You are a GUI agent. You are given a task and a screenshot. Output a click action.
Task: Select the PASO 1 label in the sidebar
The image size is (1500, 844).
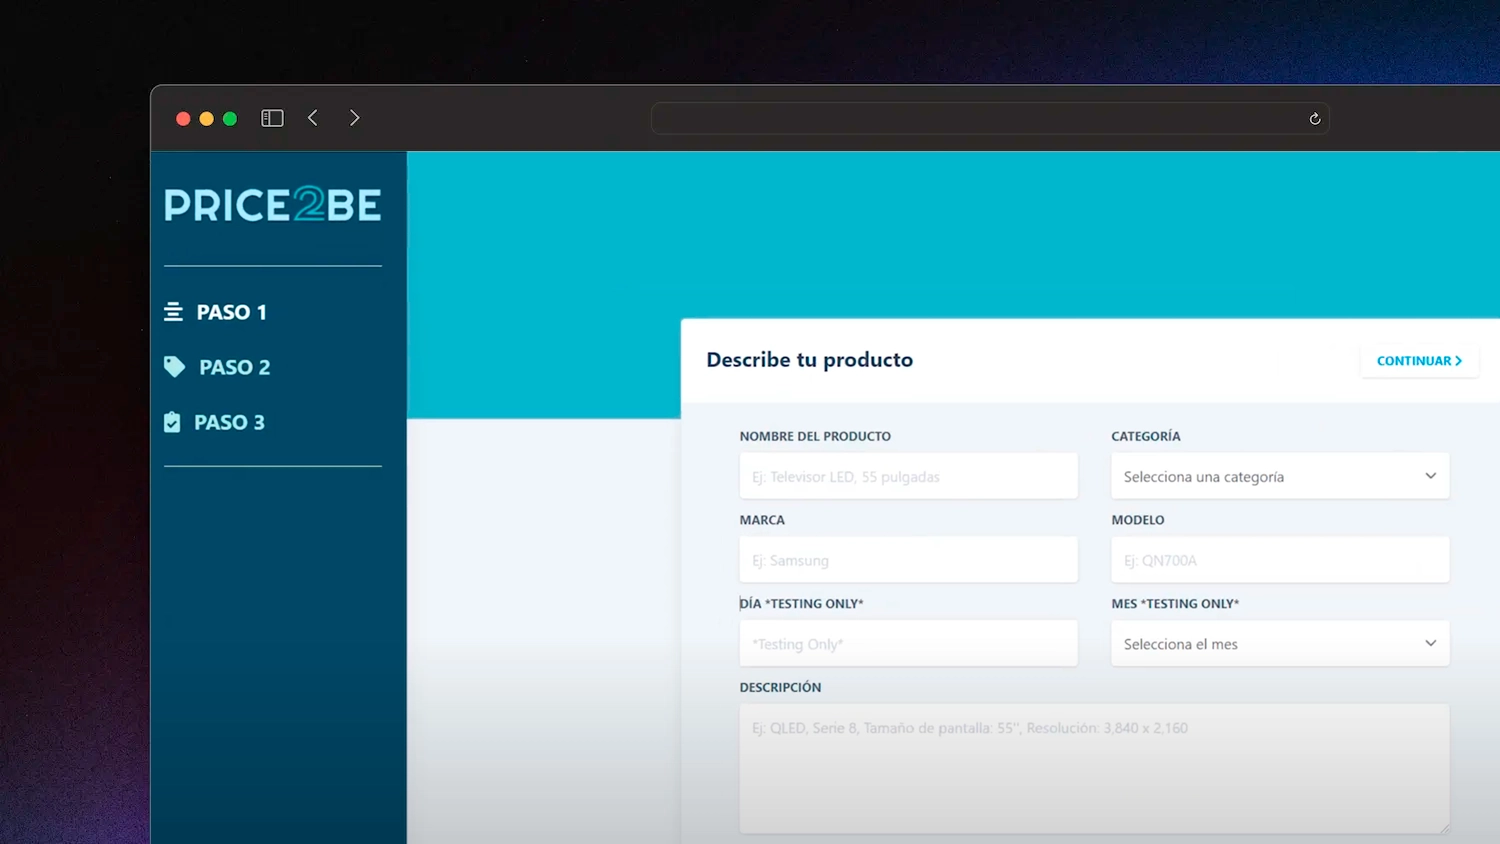click(x=231, y=312)
